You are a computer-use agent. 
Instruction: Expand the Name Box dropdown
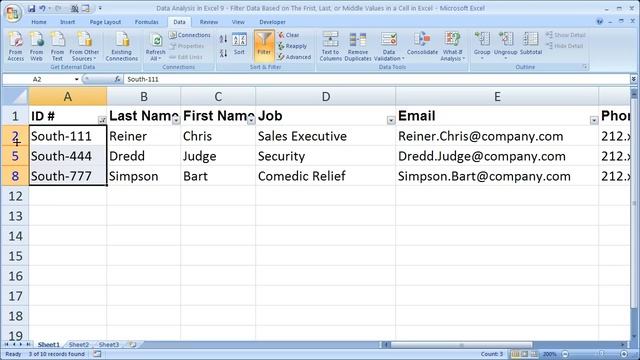coord(76,79)
